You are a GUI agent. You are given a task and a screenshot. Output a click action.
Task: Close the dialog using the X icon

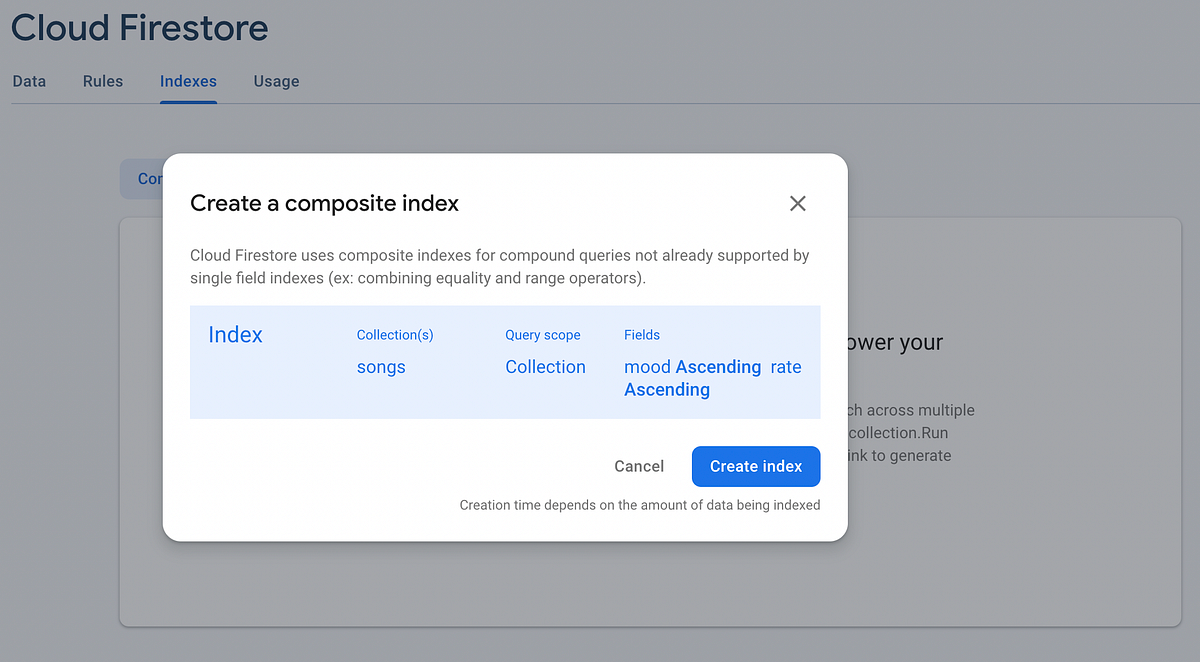click(797, 203)
